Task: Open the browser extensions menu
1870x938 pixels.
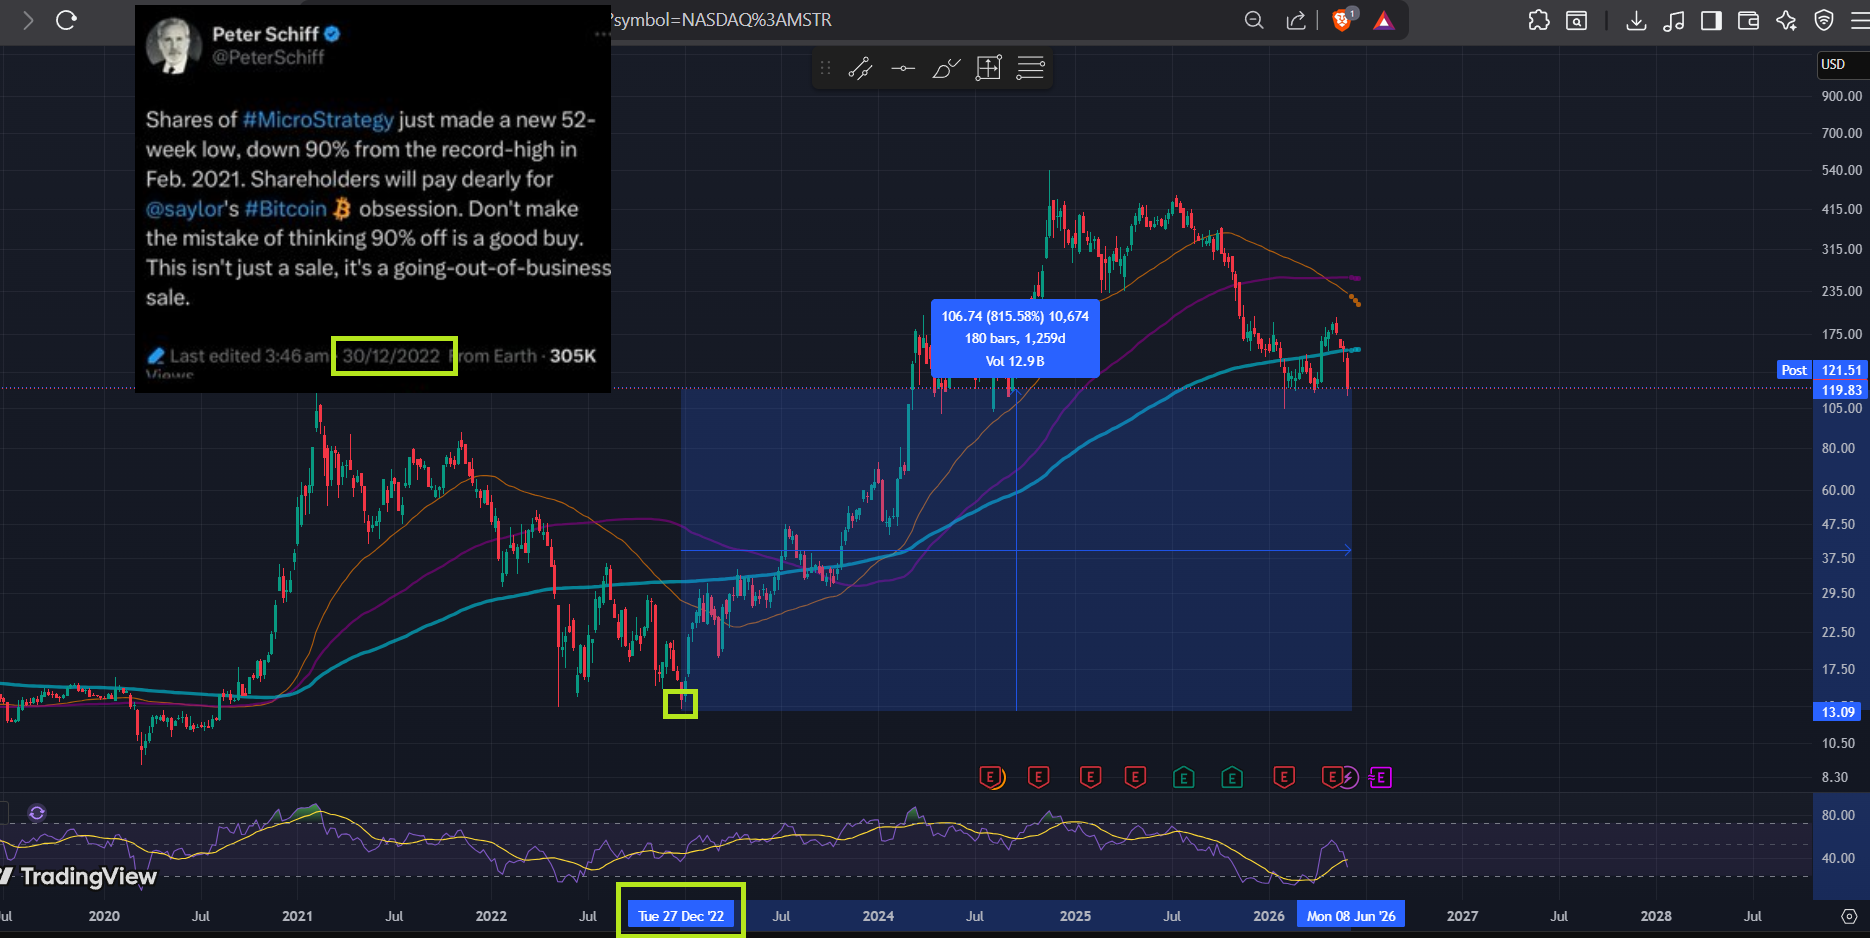Action: coord(1539,20)
